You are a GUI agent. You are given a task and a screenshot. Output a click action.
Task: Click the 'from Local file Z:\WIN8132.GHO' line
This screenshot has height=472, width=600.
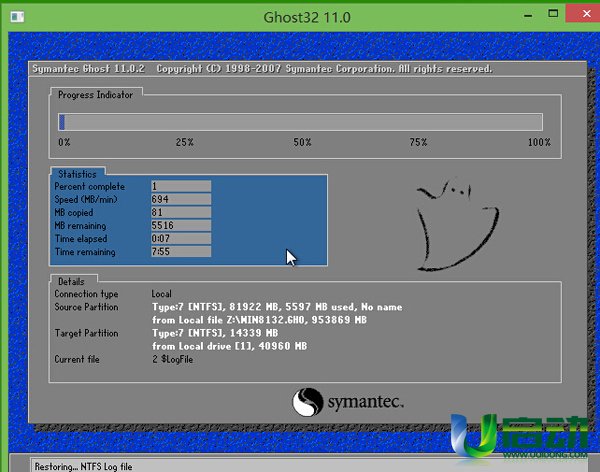click(x=259, y=320)
